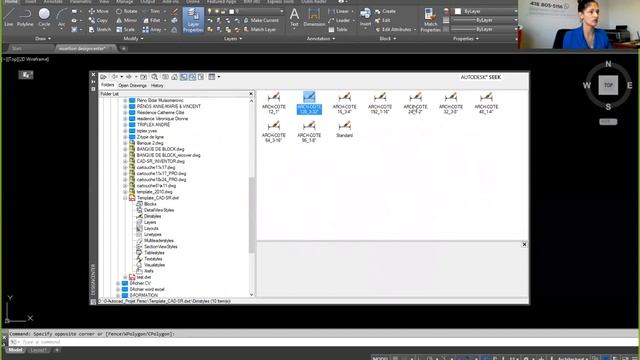The height and width of the screenshot is (360, 640).
Task: Select the Polyline tool
Action: (x=25, y=17)
